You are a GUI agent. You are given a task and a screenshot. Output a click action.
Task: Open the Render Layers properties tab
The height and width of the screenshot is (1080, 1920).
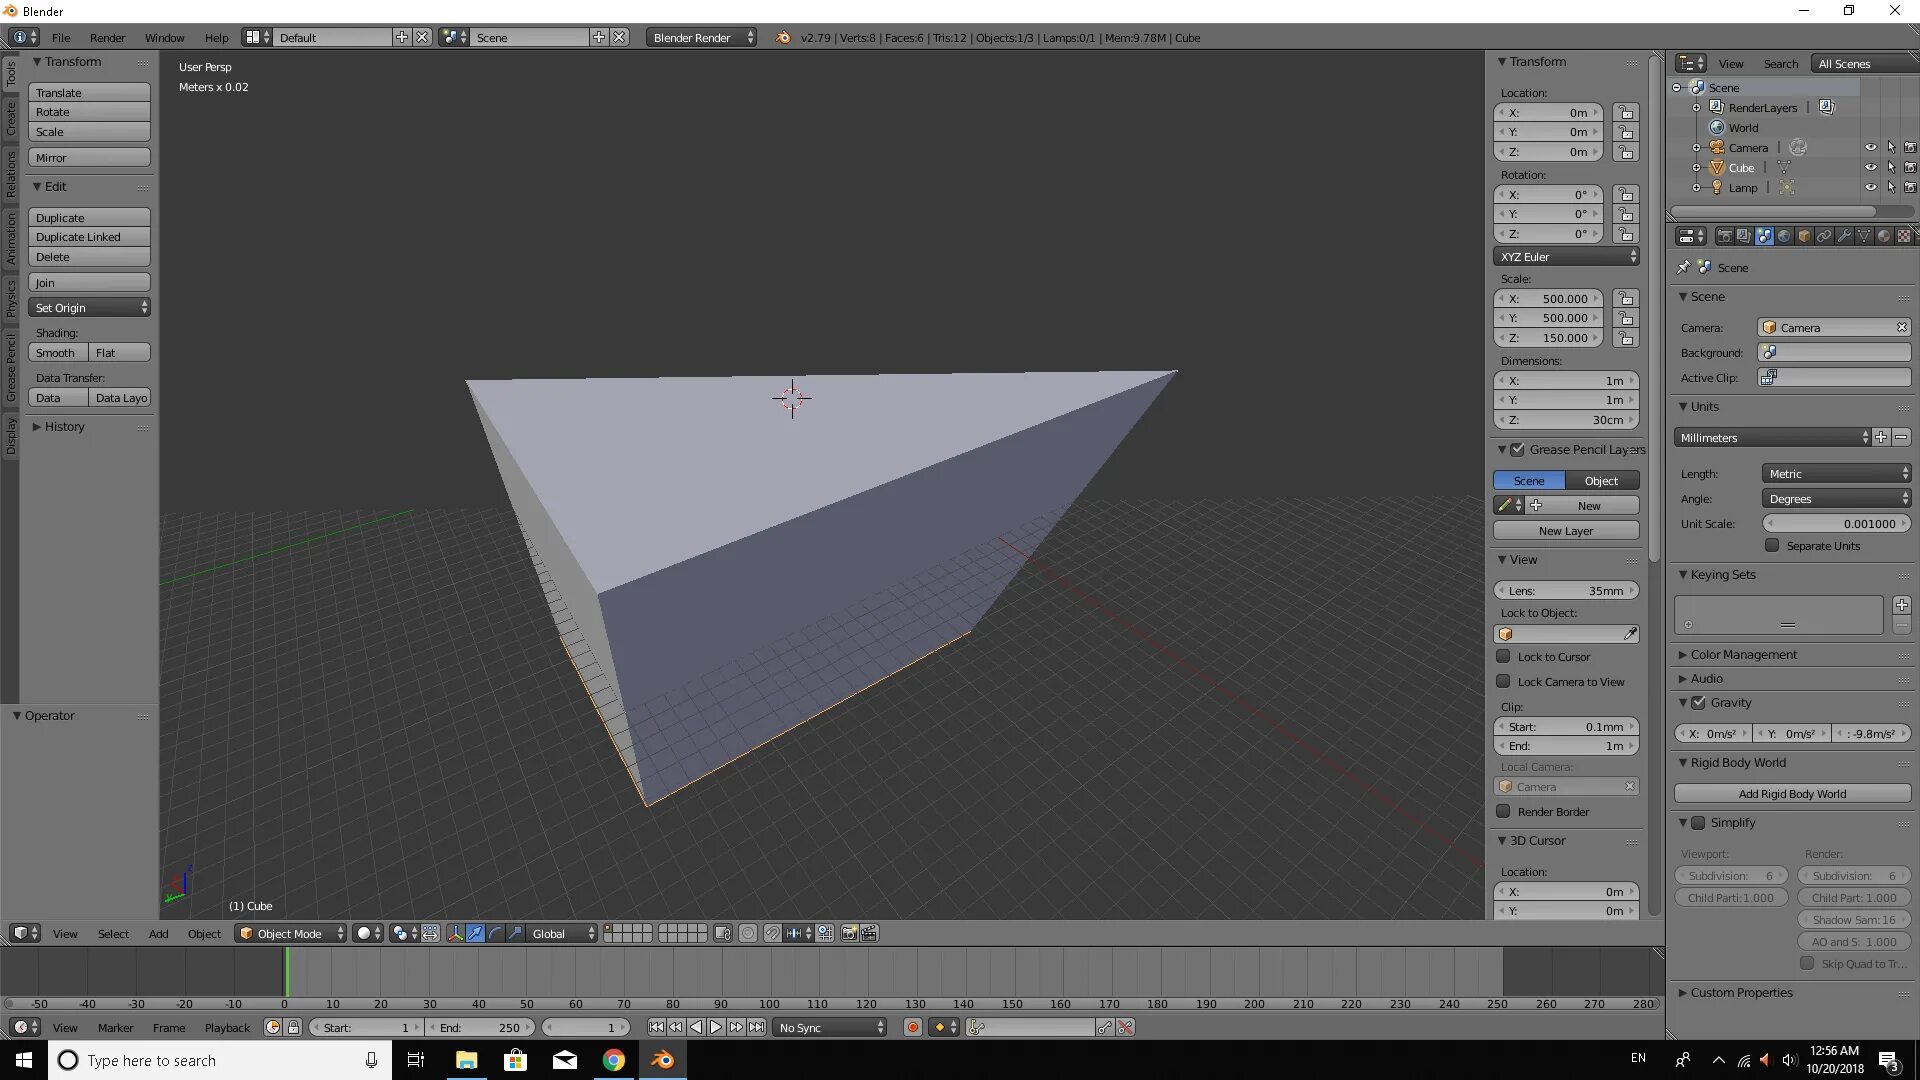(1744, 236)
